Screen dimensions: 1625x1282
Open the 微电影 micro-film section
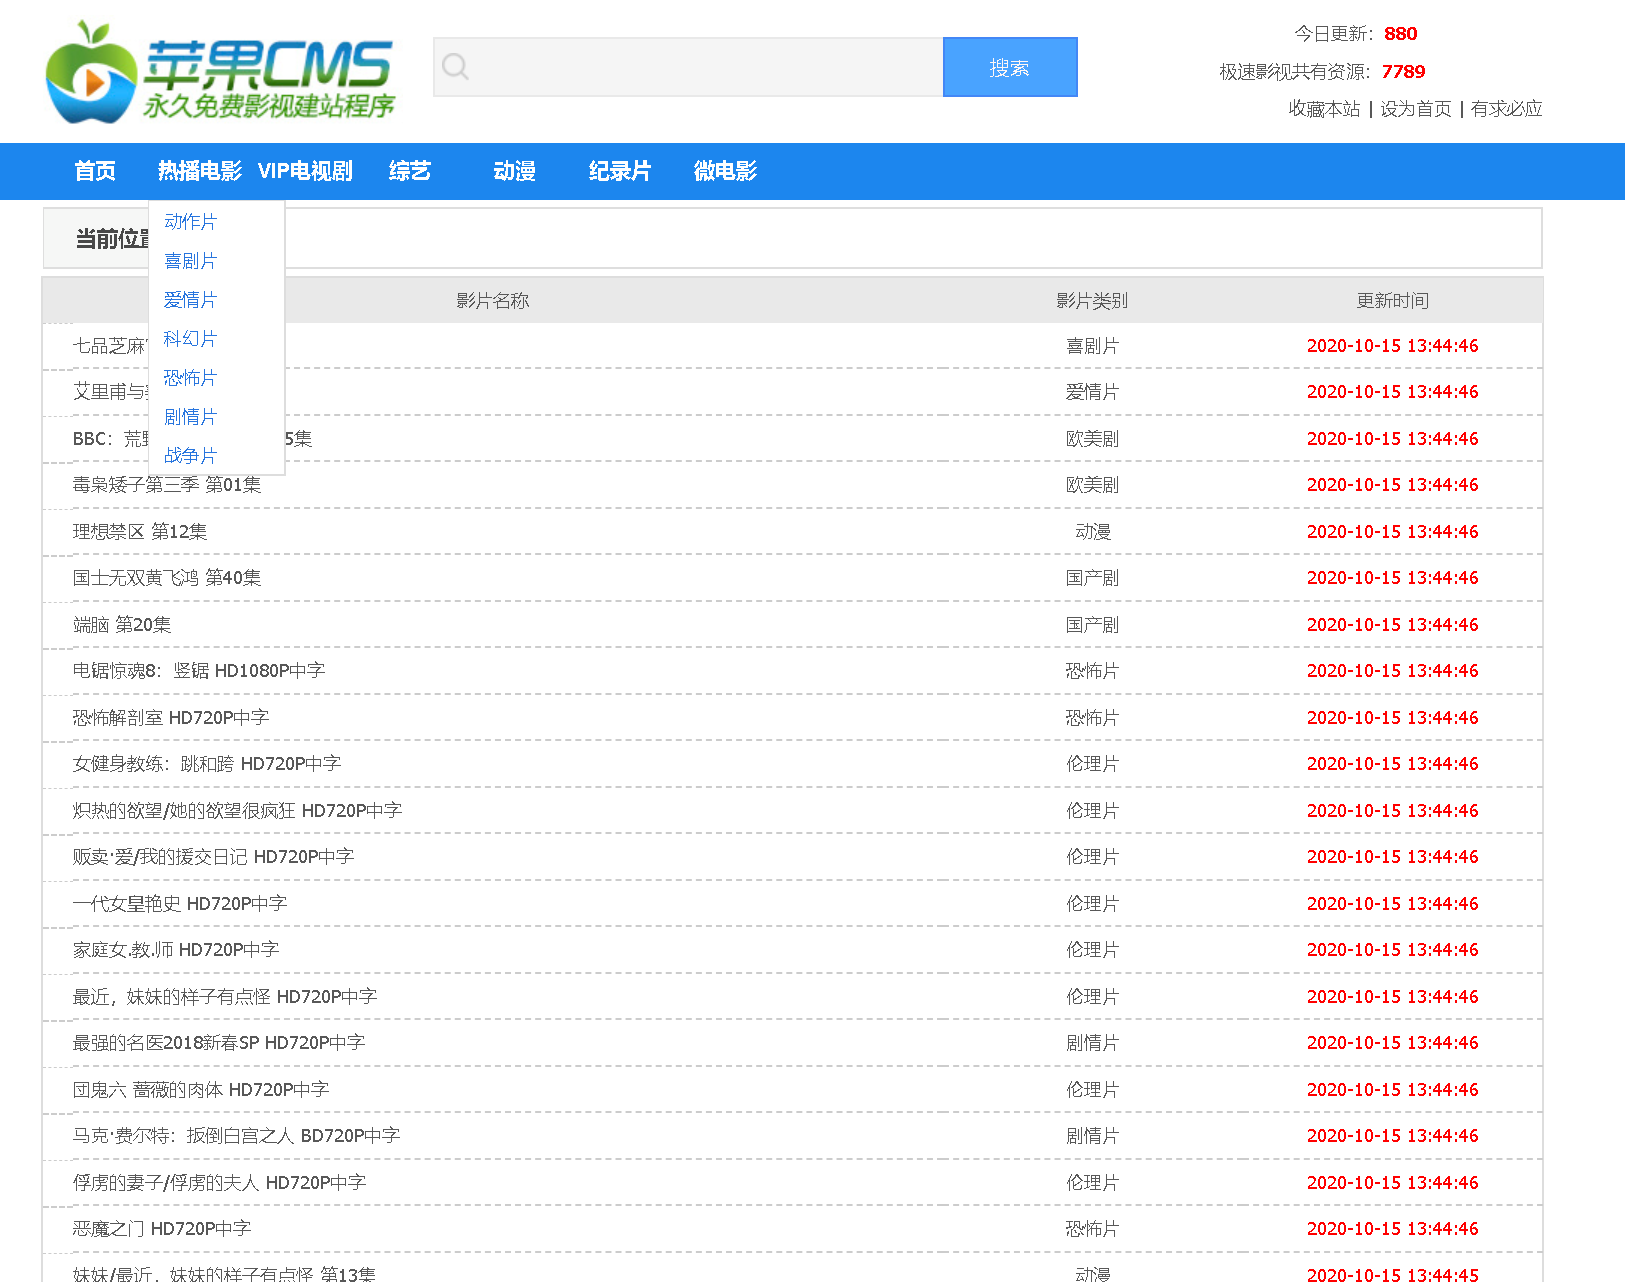tap(726, 171)
